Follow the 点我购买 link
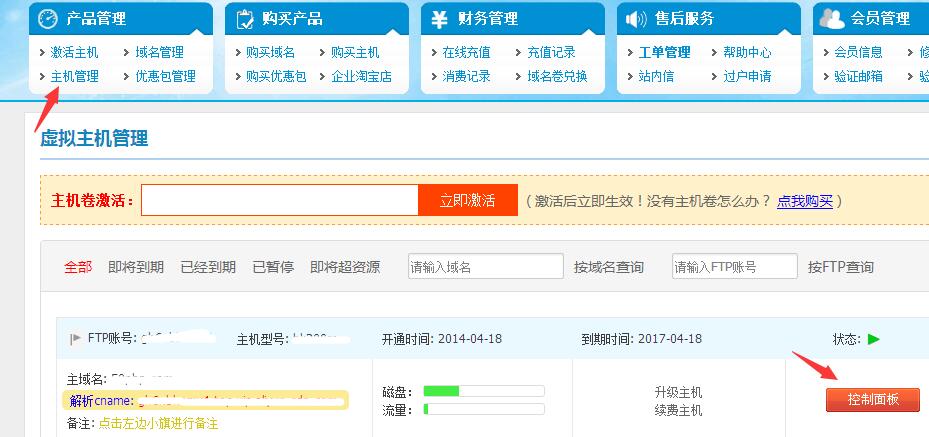 [x=804, y=200]
